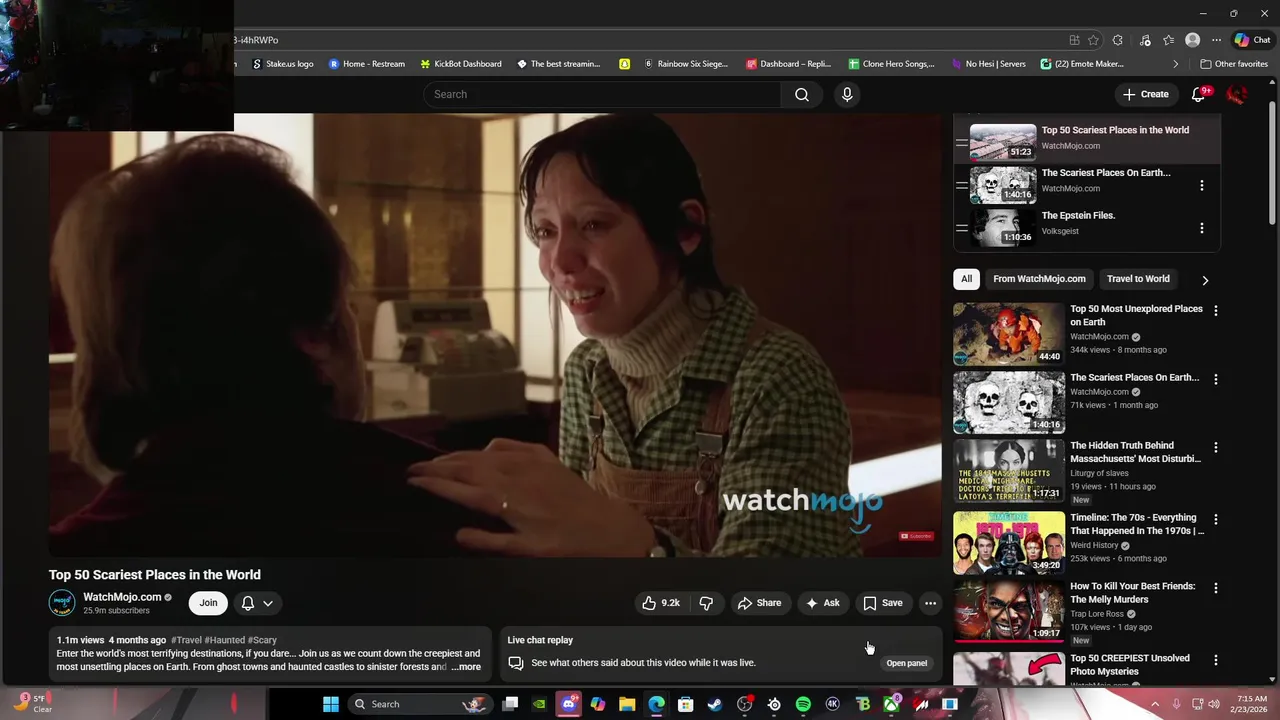Dislike the video with thumbs-down icon
Image resolution: width=1280 pixels, height=720 pixels.
pyautogui.click(x=706, y=603)
